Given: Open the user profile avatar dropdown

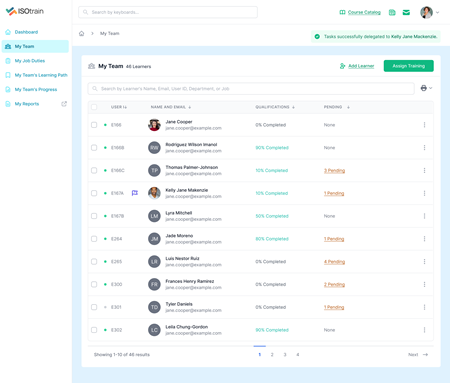Looking at the screenshot, I should coord(430,12).
